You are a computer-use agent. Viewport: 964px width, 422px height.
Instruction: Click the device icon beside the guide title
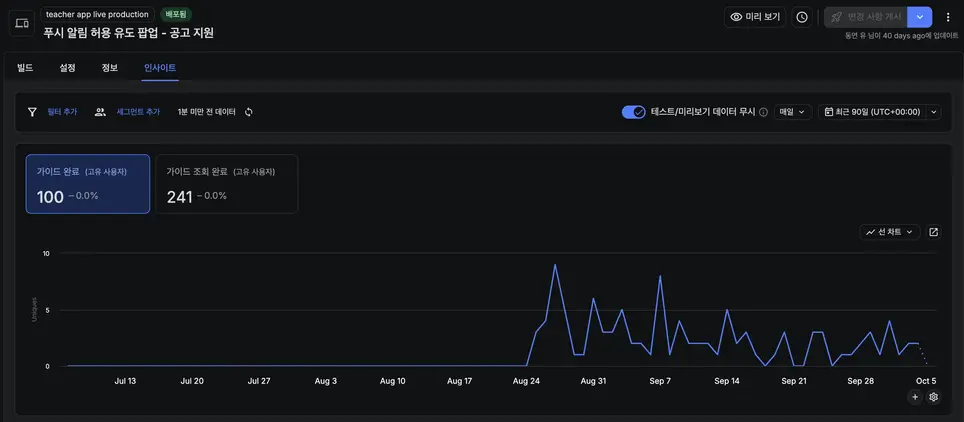coord(22,23)
